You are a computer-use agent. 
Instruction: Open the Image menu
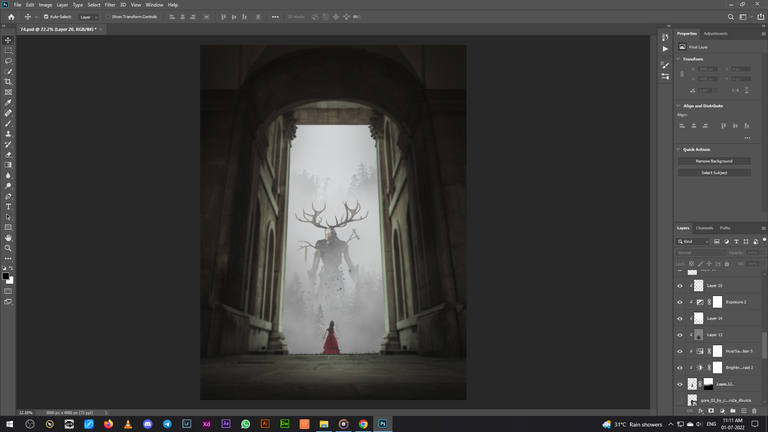[x=45, y=5]
